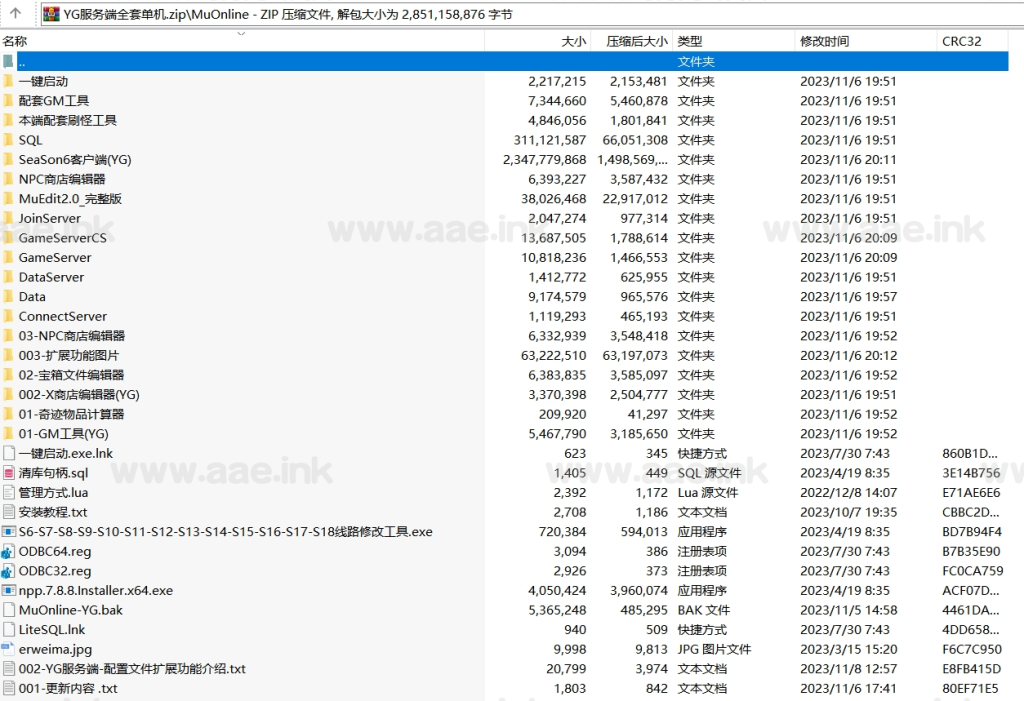Click the WinRAR archive icon in address bar
The height and width of the screenshot is (701, 1024).
50,14
